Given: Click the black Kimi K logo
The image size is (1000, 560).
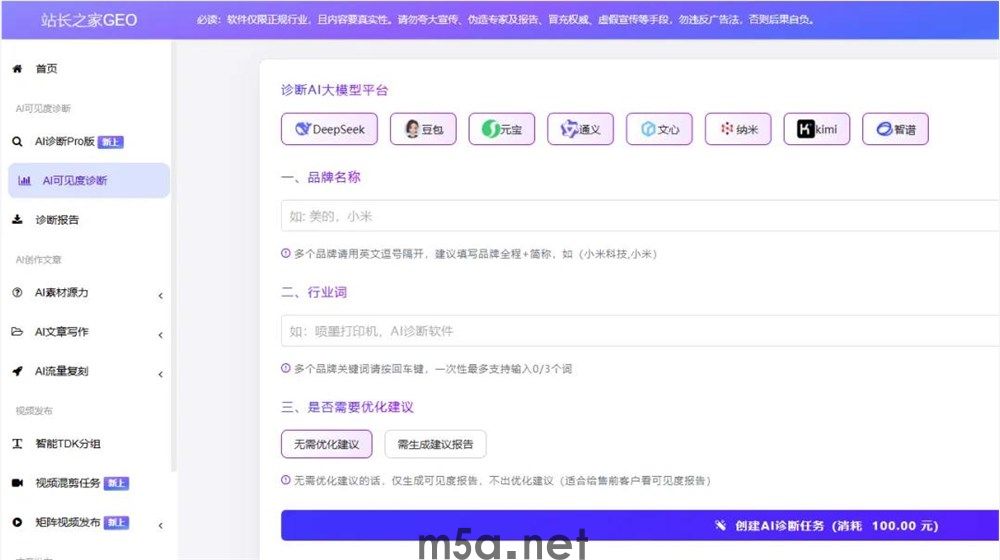Looking at the screenshot, I should click(805, 129).
